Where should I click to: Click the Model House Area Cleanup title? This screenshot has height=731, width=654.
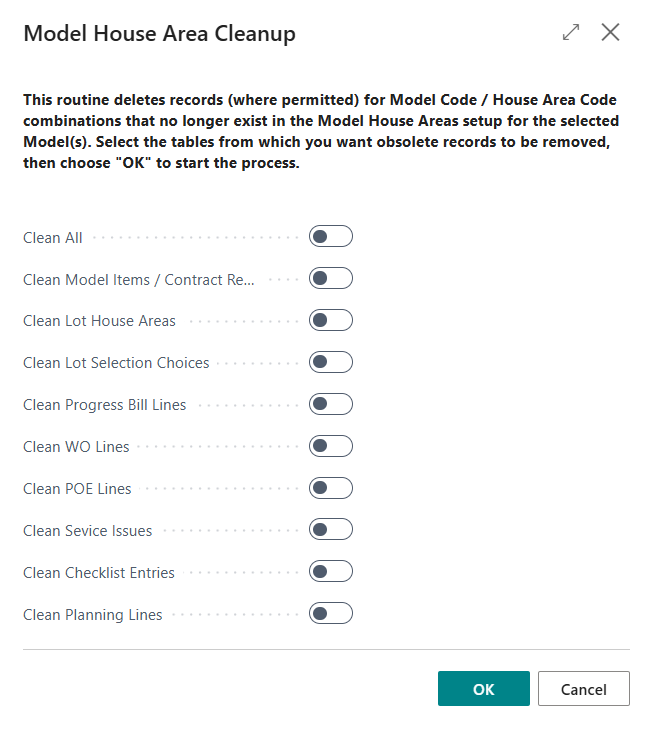[159, 34]
